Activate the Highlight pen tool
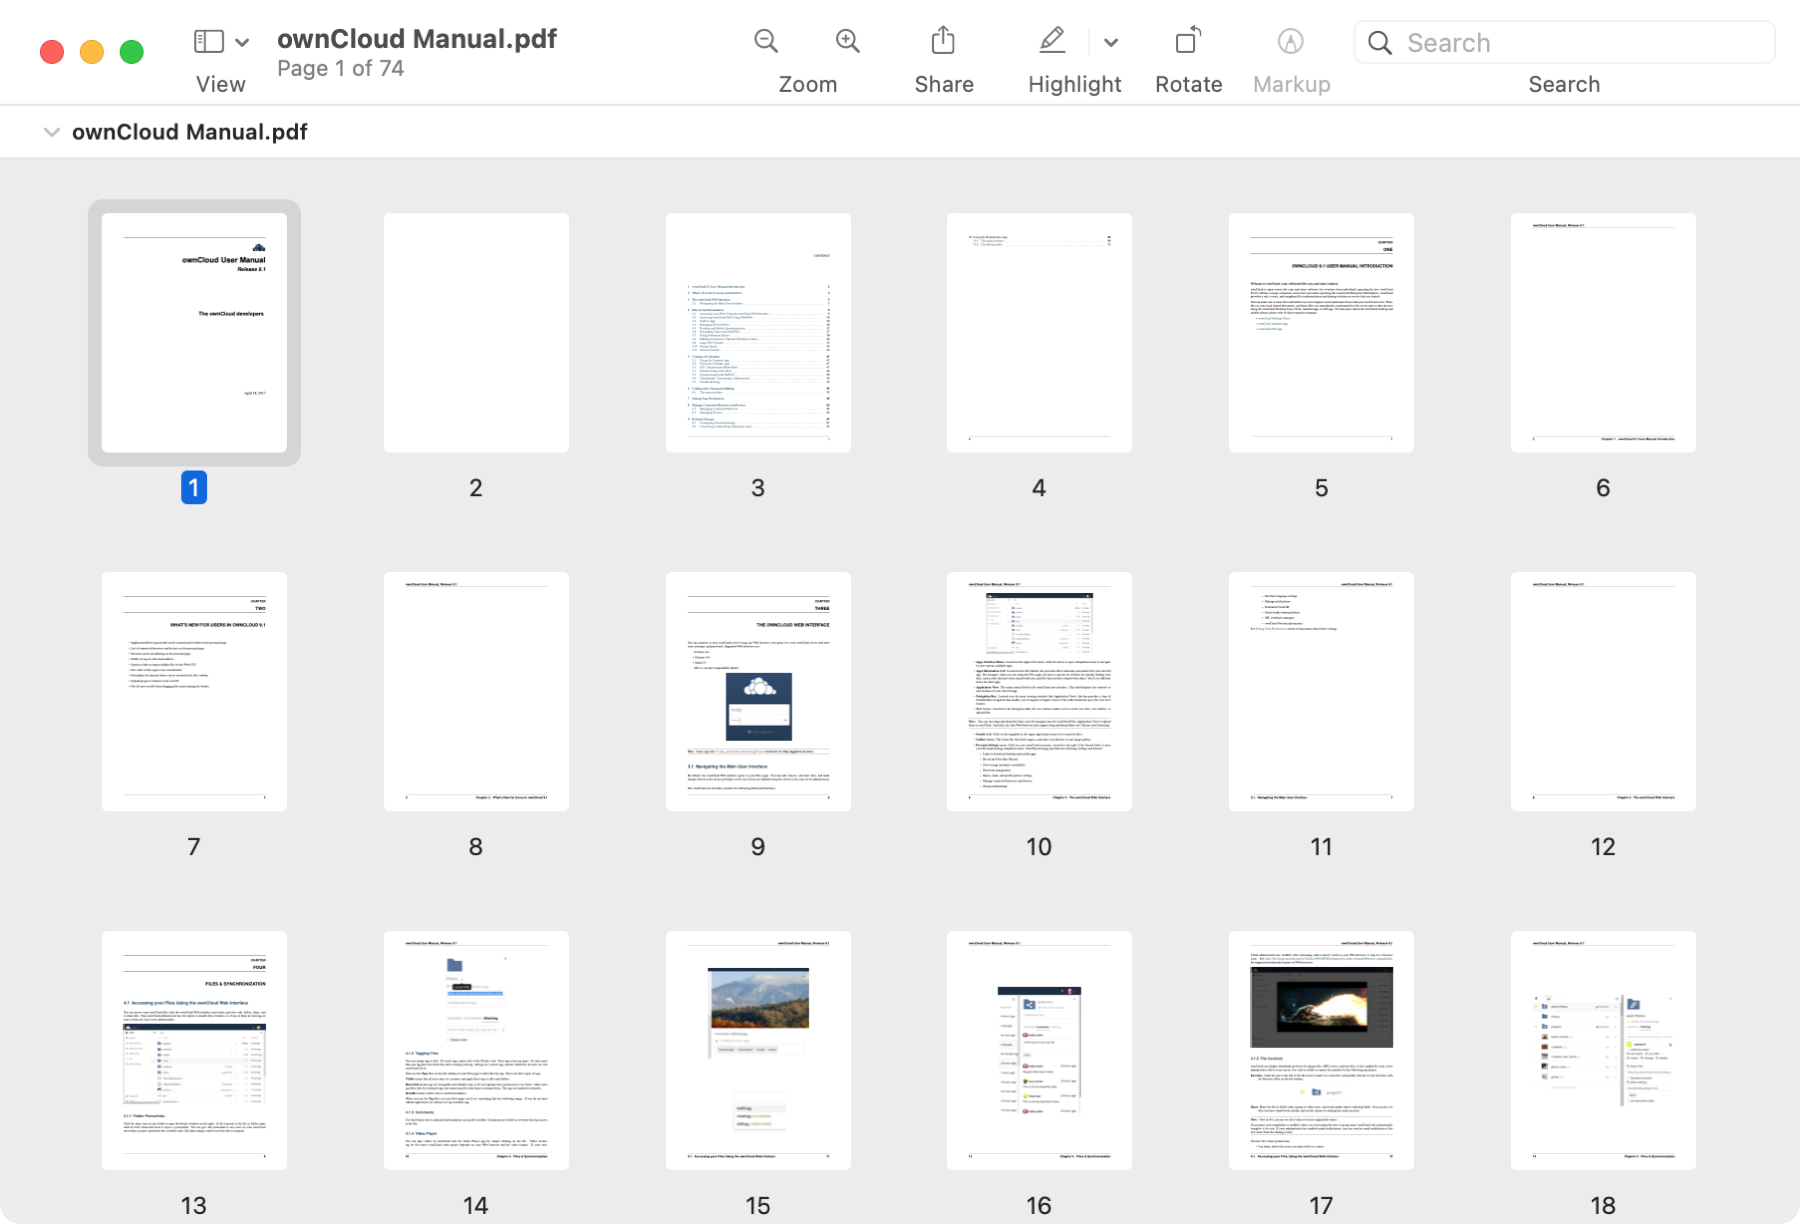 [1052, 41]
